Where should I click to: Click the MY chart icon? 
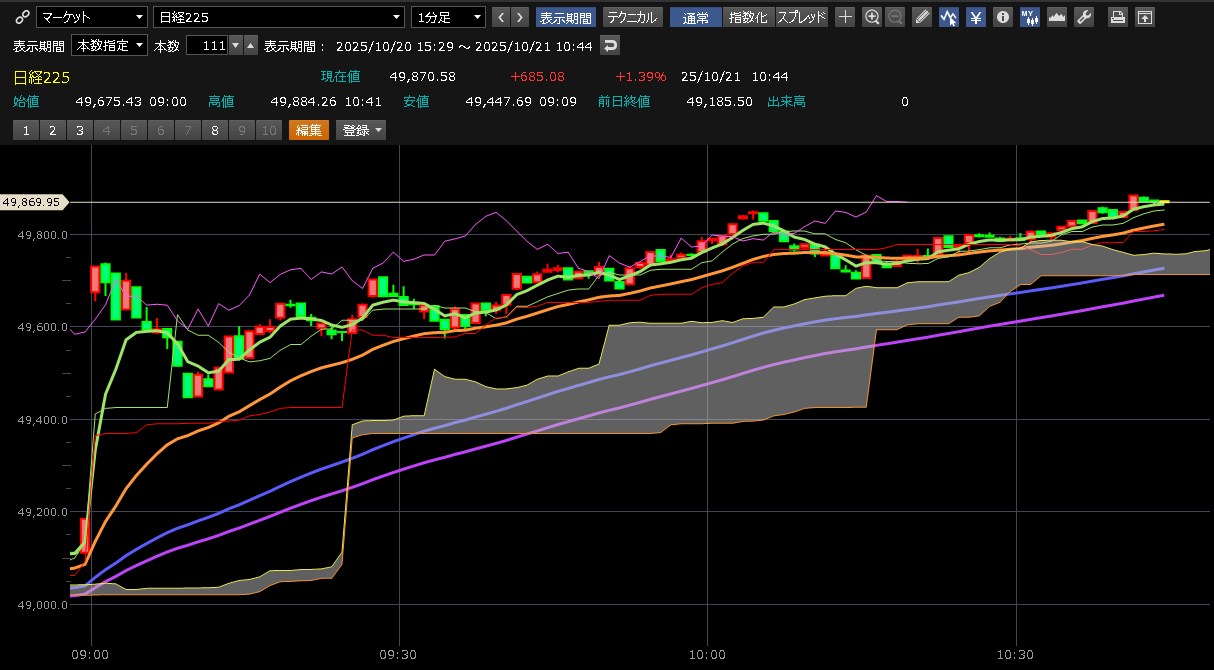coord(1029,17)
